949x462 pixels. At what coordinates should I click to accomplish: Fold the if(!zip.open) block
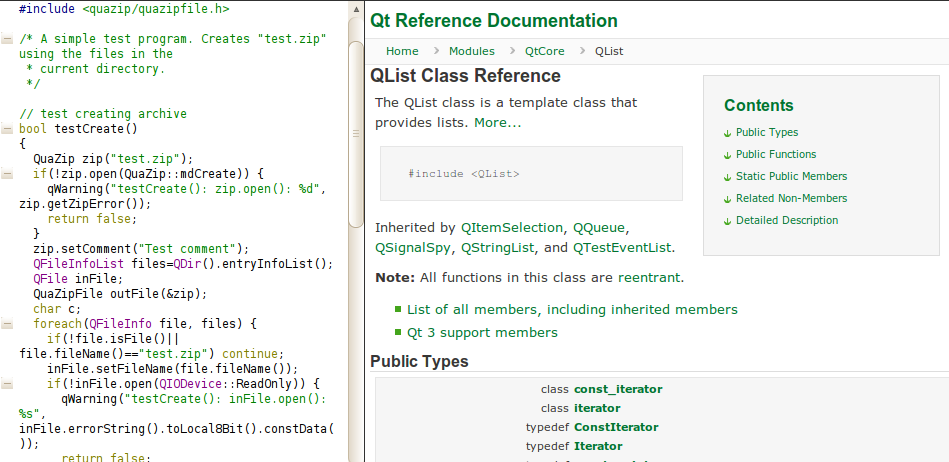8,174
